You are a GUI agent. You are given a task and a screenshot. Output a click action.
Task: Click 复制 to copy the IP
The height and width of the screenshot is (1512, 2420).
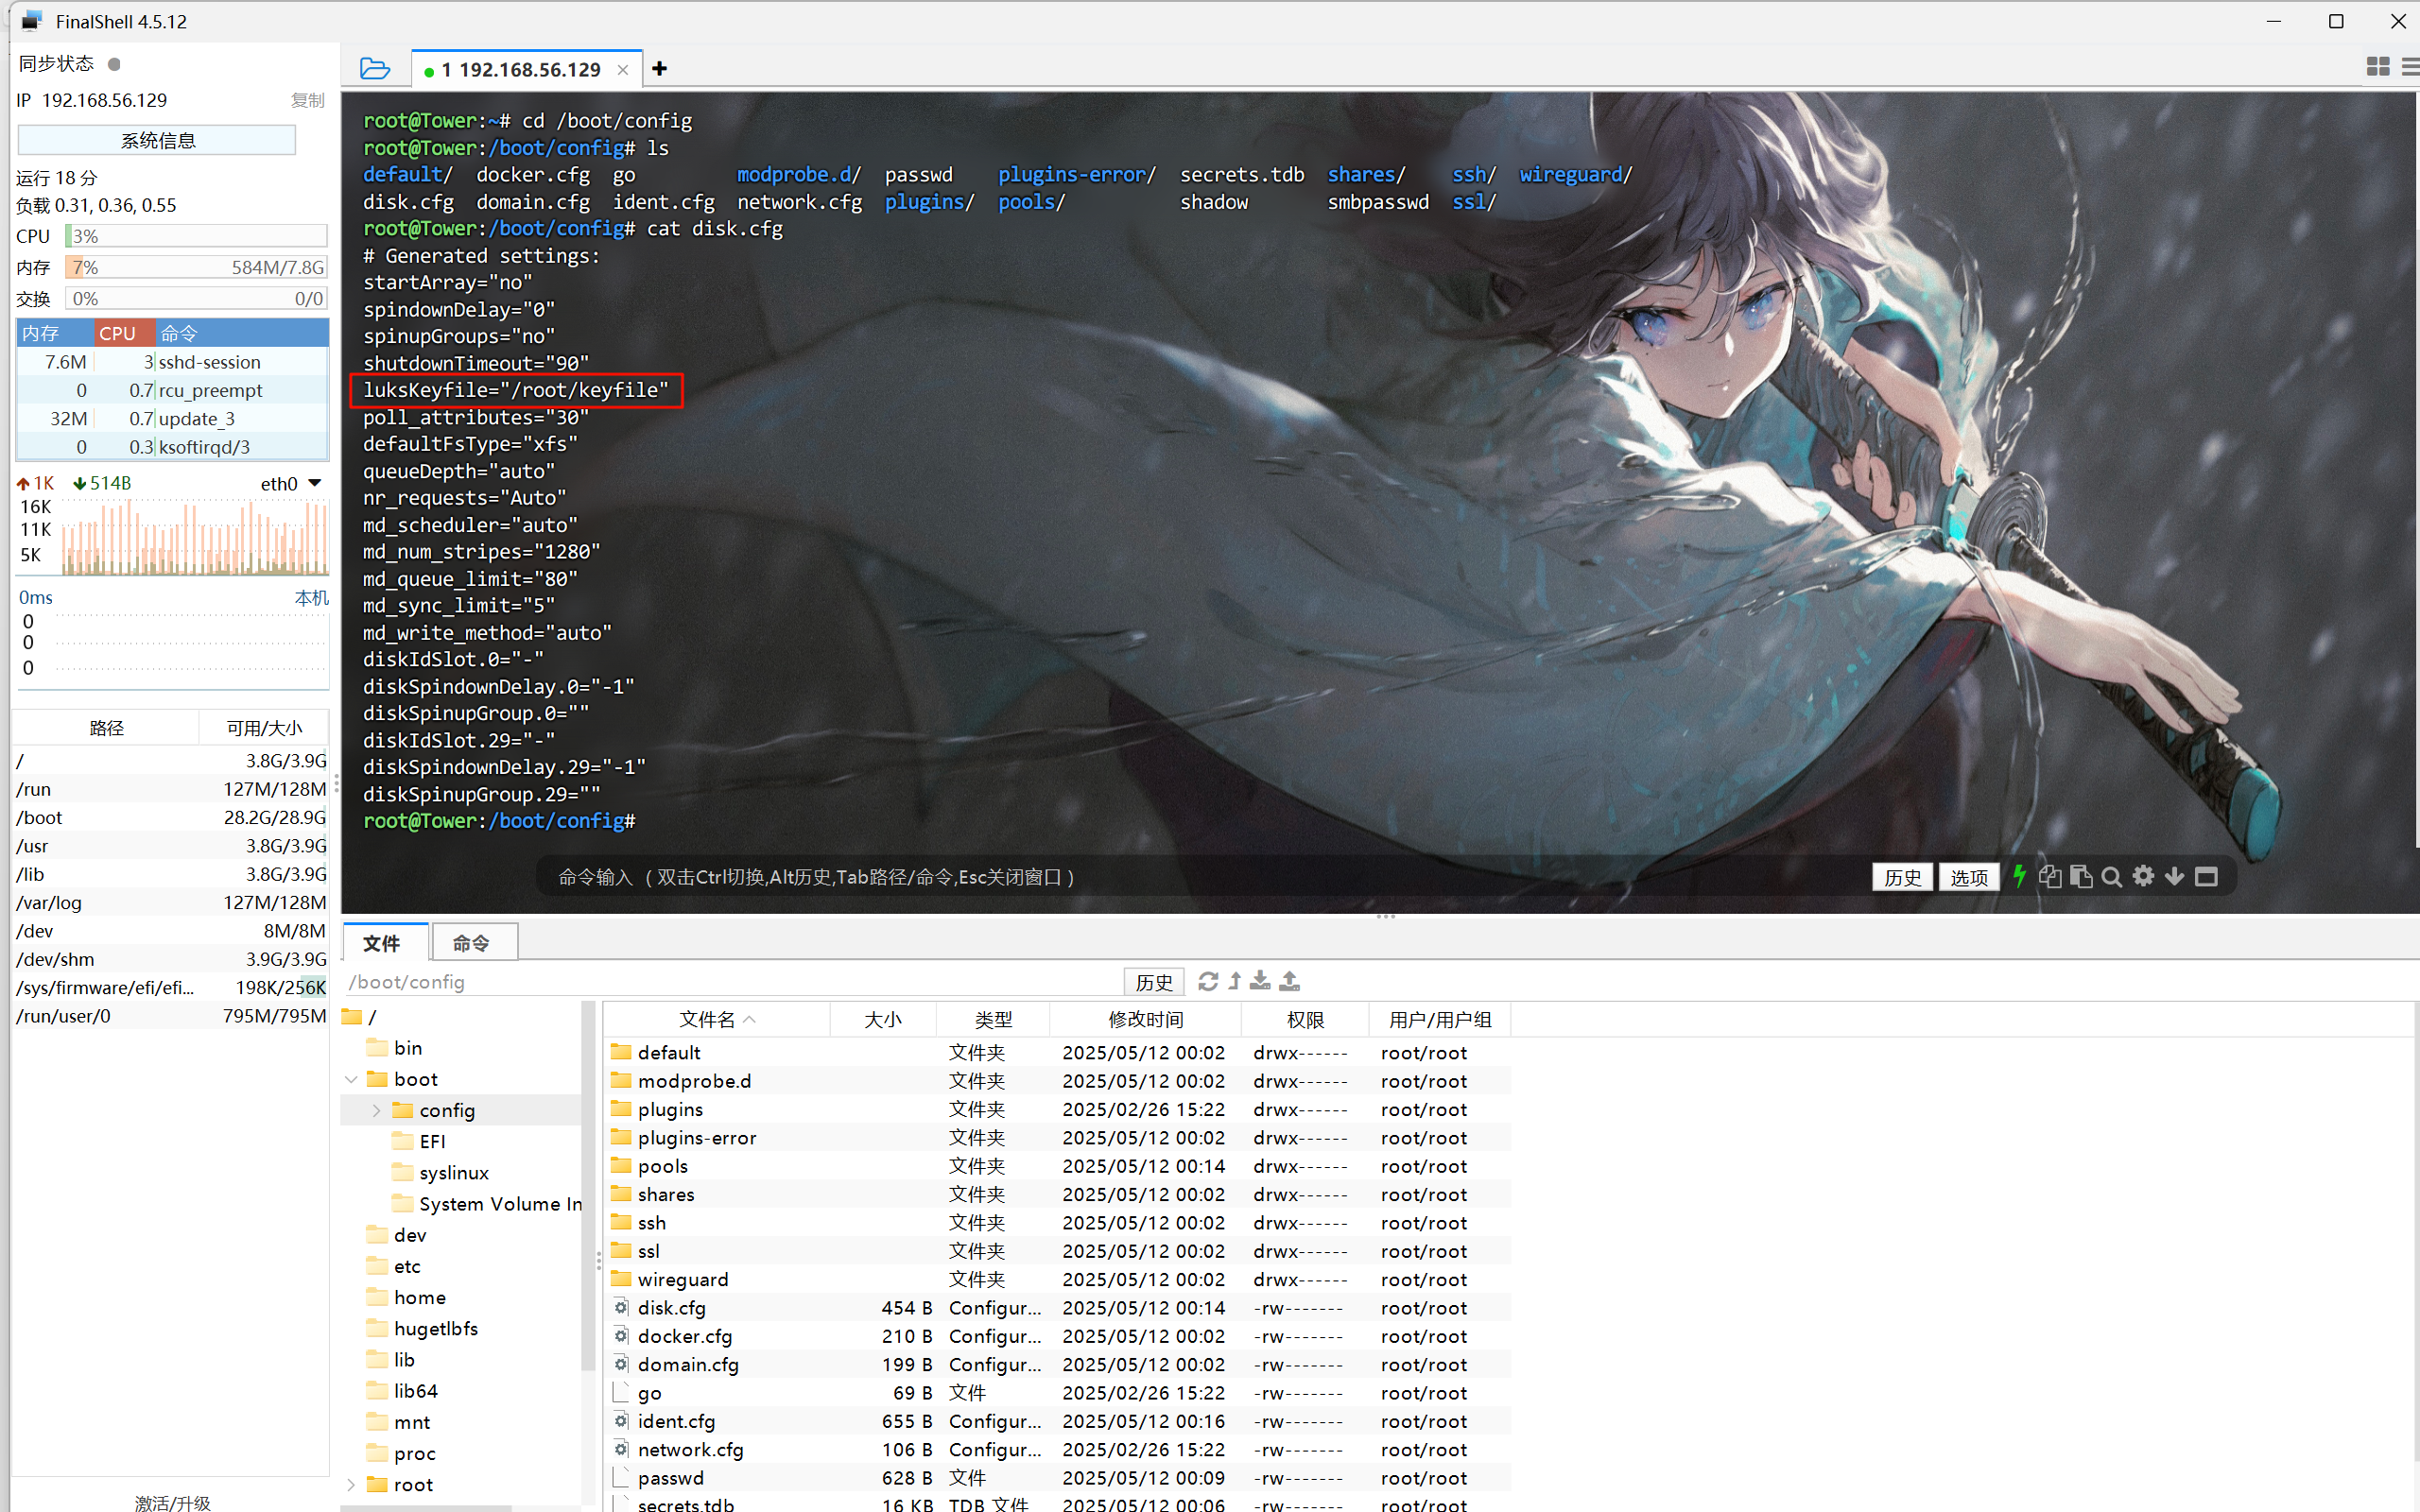pyautogui.click(x=308, y=100)
